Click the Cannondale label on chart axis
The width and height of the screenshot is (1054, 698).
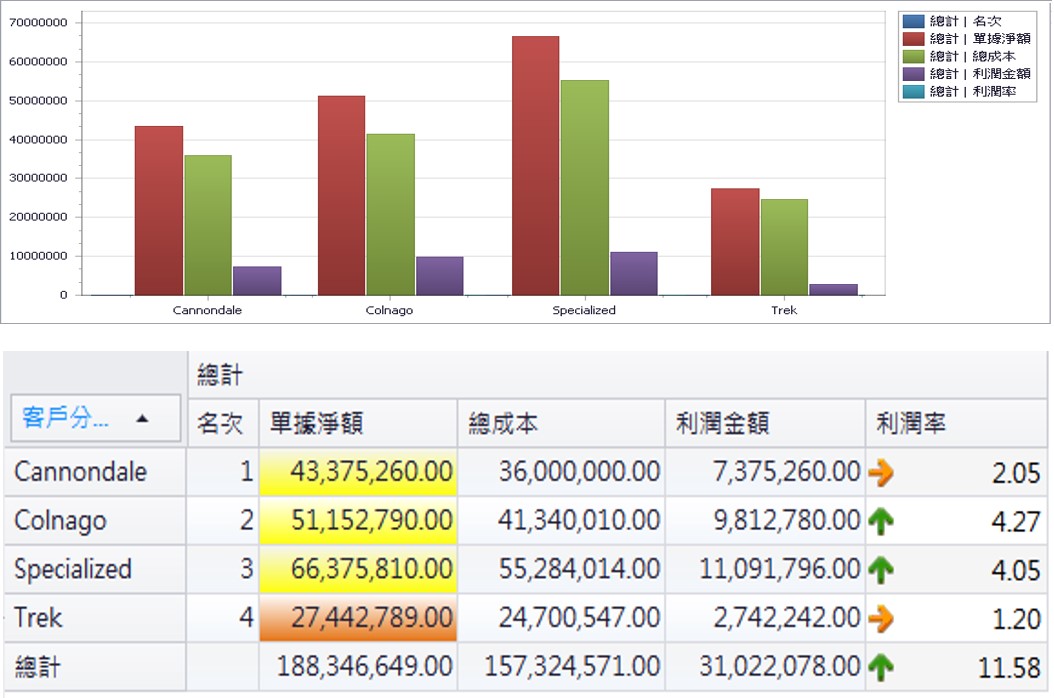click(x=207, y=310)
